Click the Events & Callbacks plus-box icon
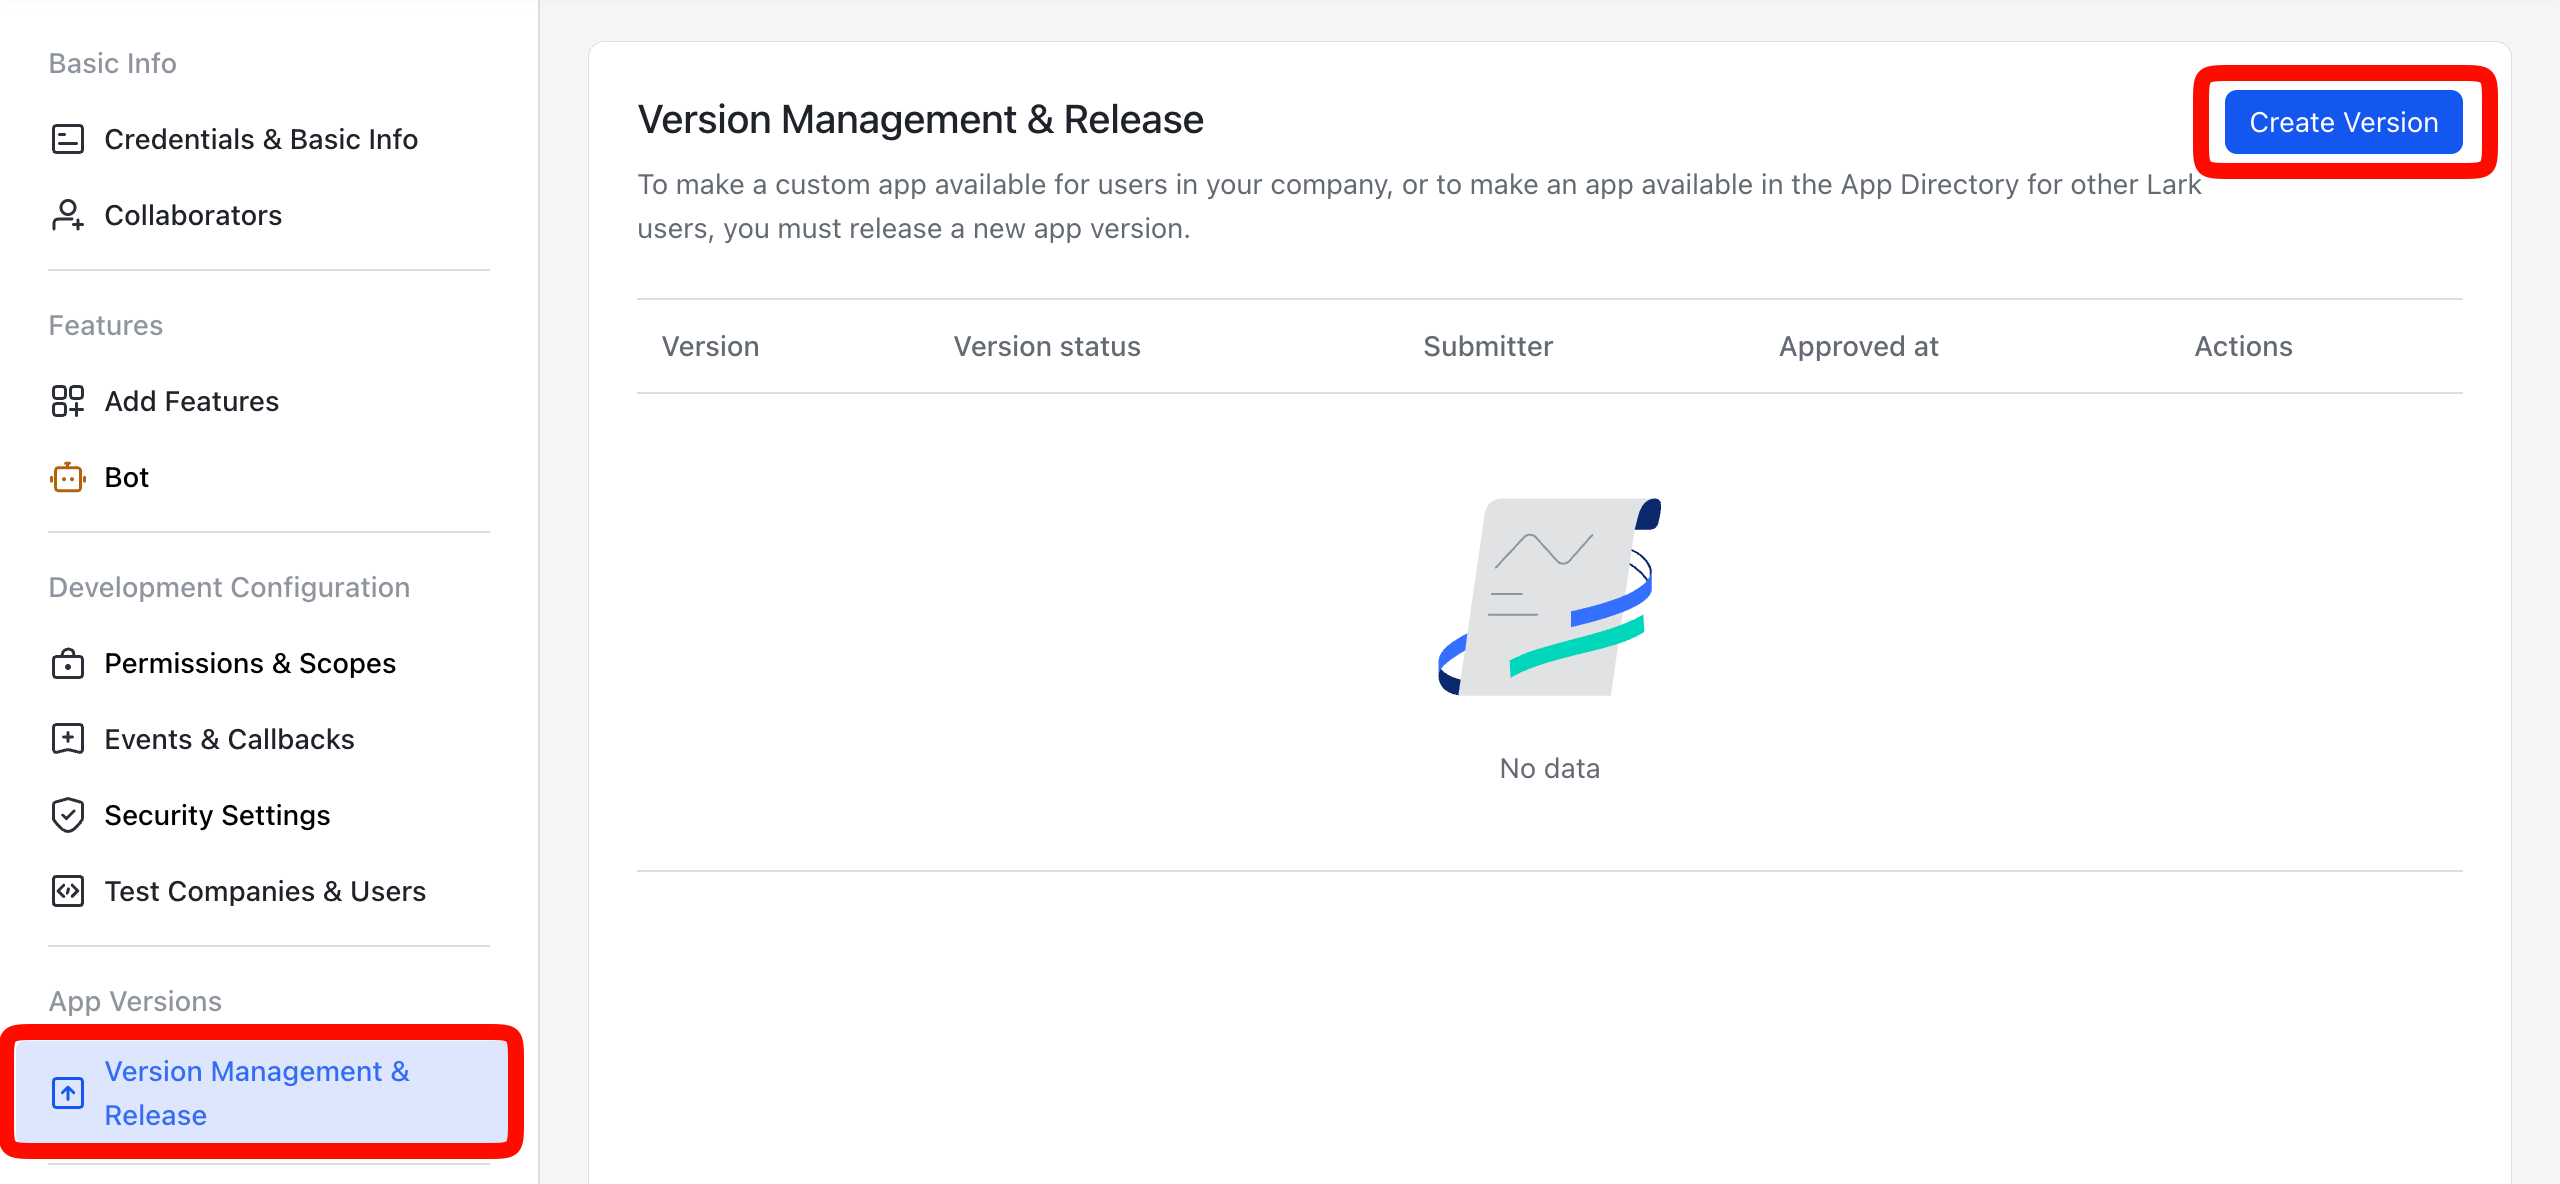 pos(67,739)
